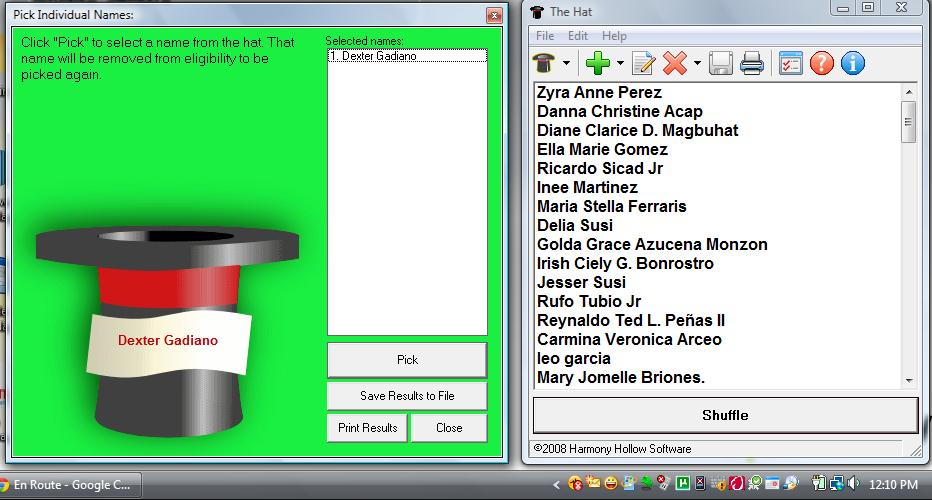Click the top hat pick icon in the toolbar
The height and width of the screenshot is (500, 932).
(544, 63)
